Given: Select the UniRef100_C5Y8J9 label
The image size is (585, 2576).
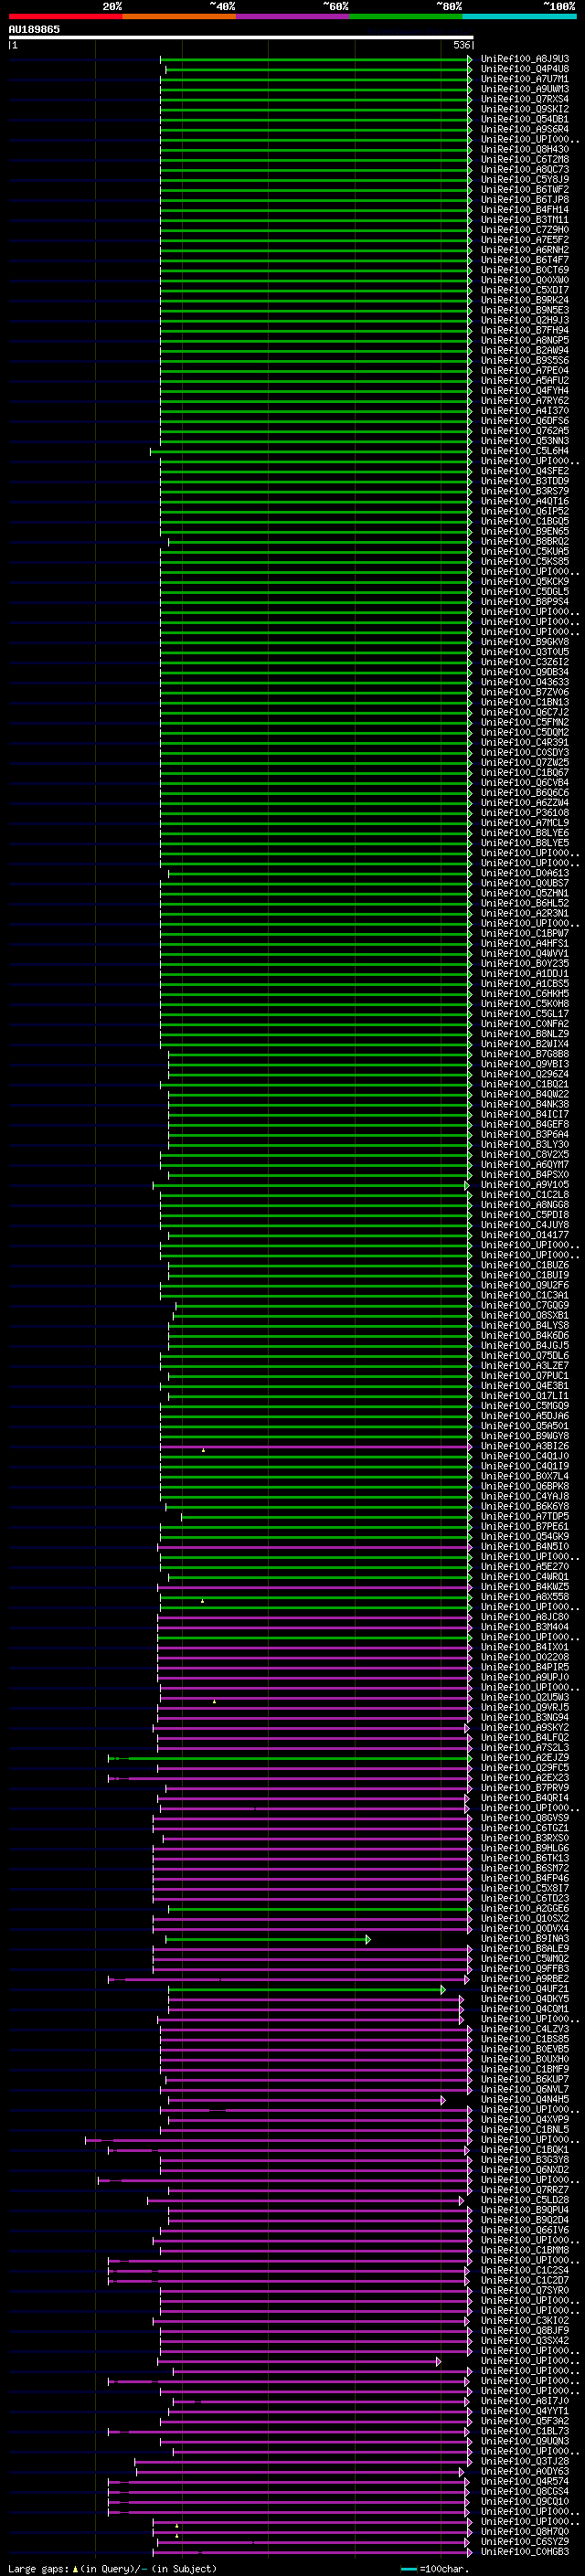Looking at the screenshot, I should 524,179.
